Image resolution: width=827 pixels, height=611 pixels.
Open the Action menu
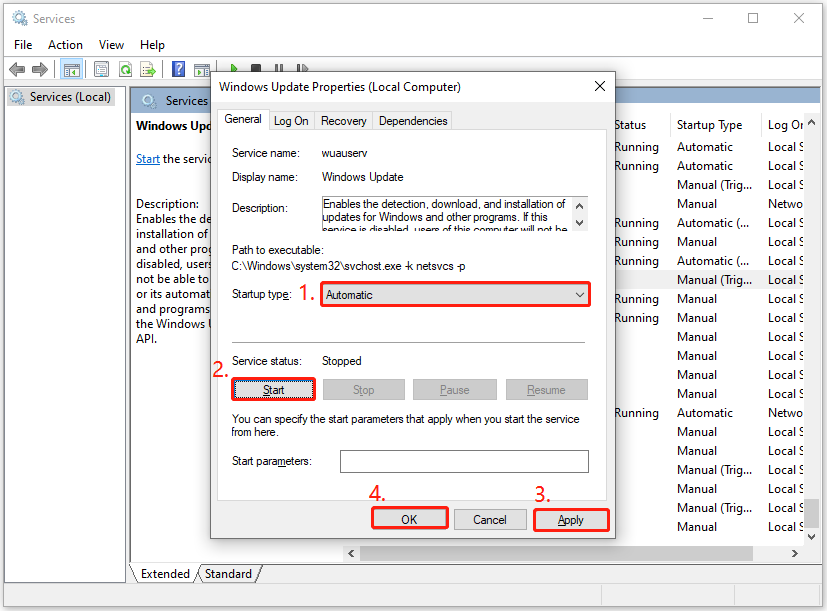(64, 44)
